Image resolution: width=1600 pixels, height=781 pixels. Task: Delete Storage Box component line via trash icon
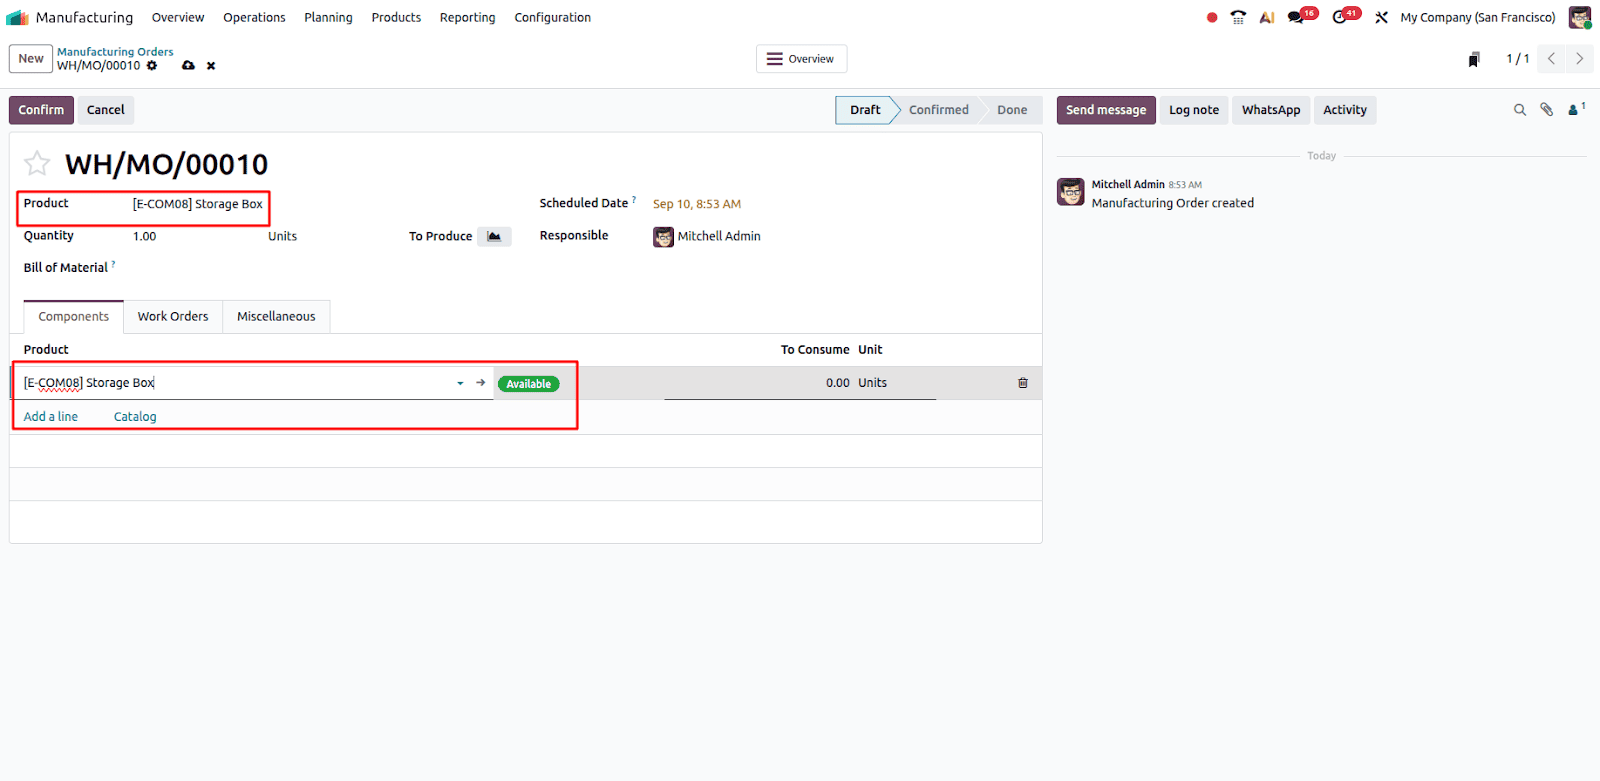(1022, 383)
